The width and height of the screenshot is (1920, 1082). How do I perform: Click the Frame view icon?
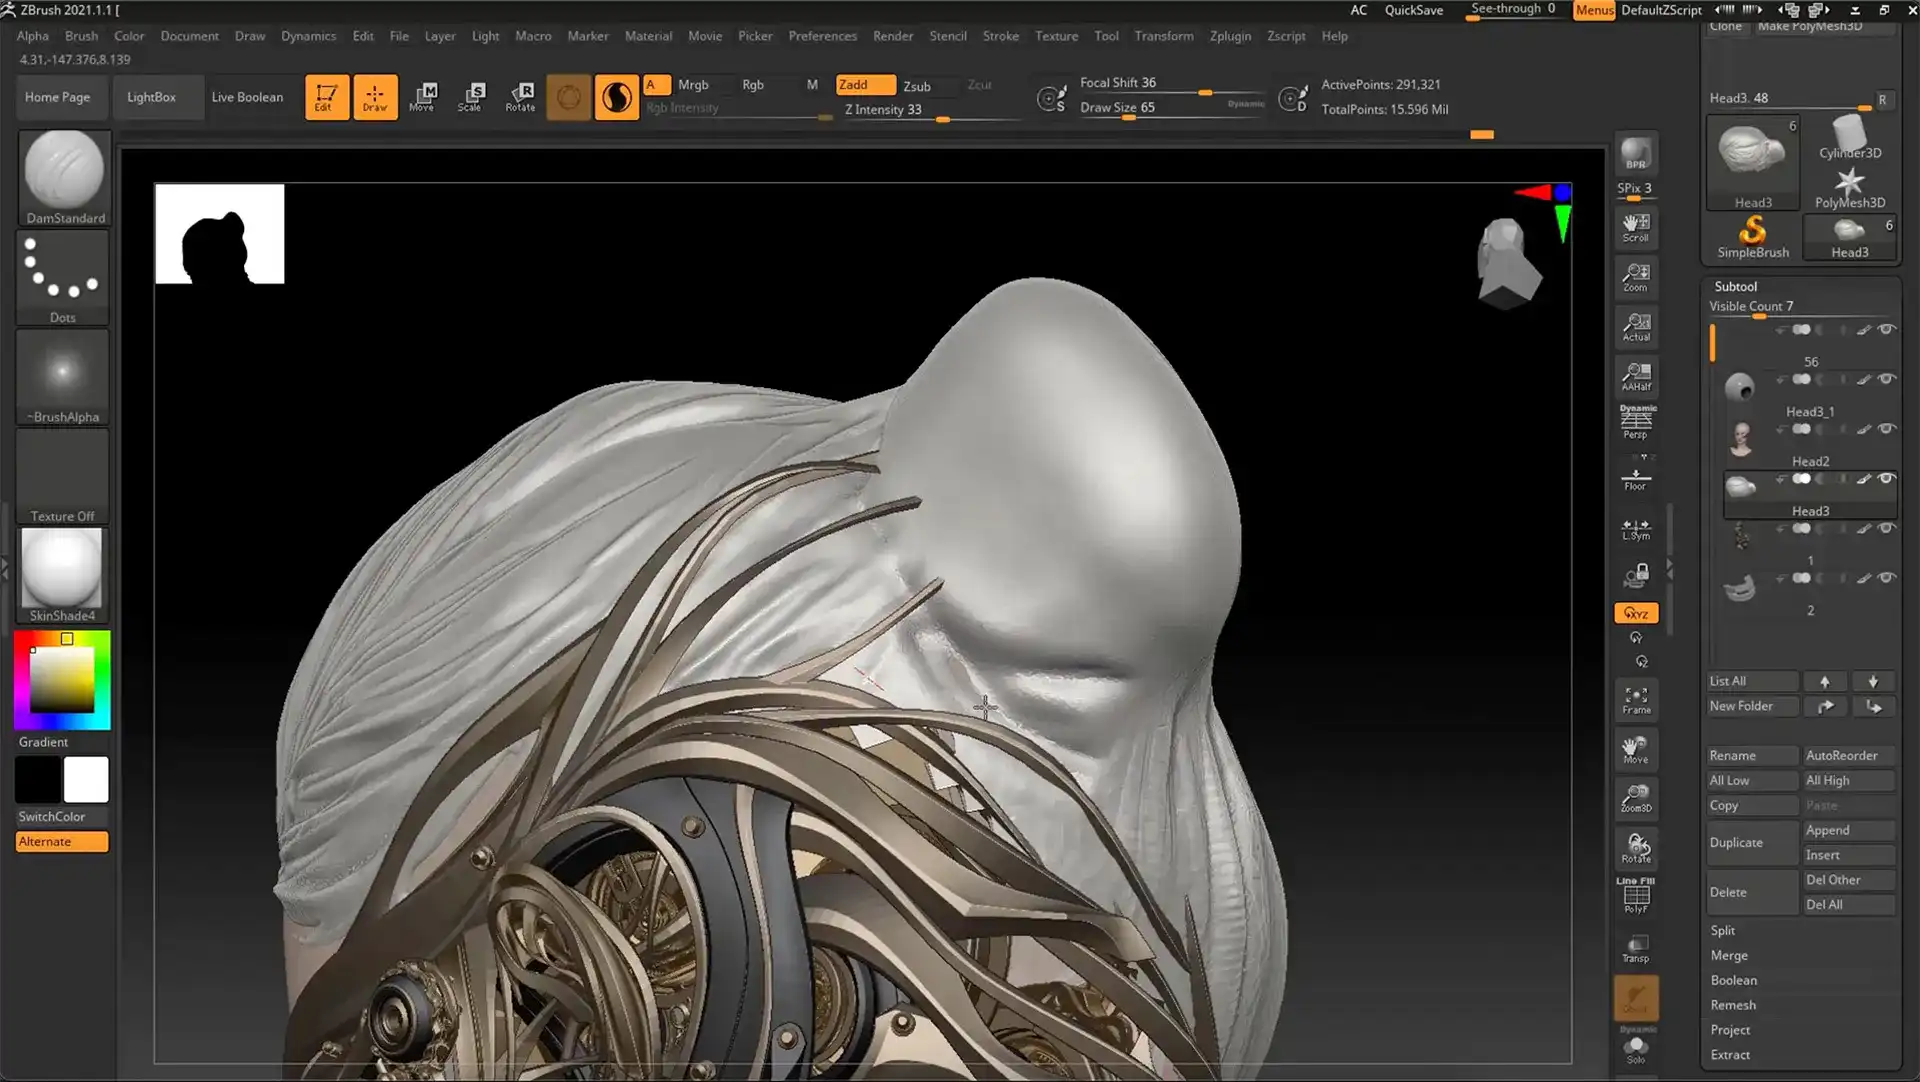pos(1636,700)
